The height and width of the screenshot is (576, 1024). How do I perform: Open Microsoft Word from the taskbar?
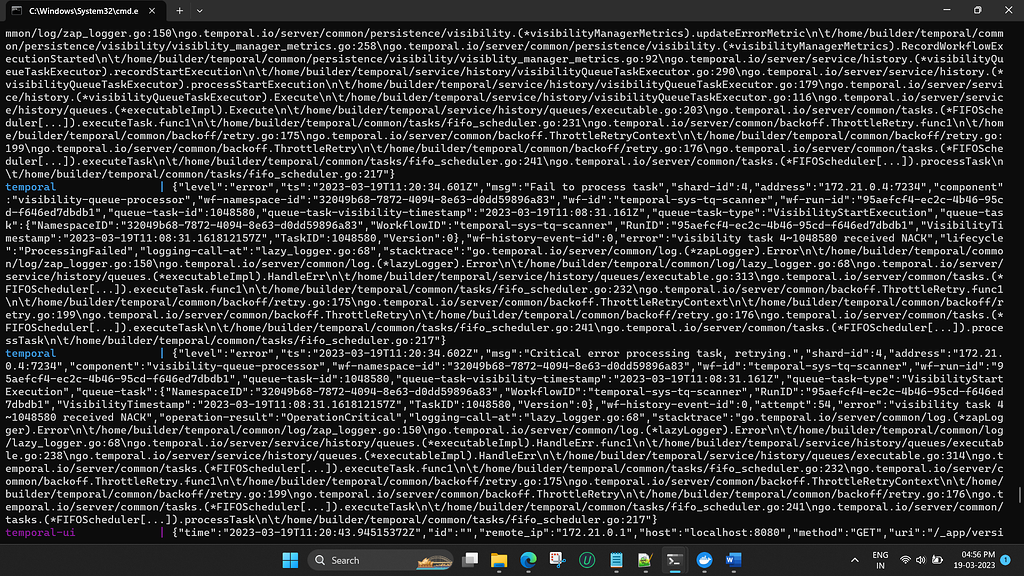731,560
